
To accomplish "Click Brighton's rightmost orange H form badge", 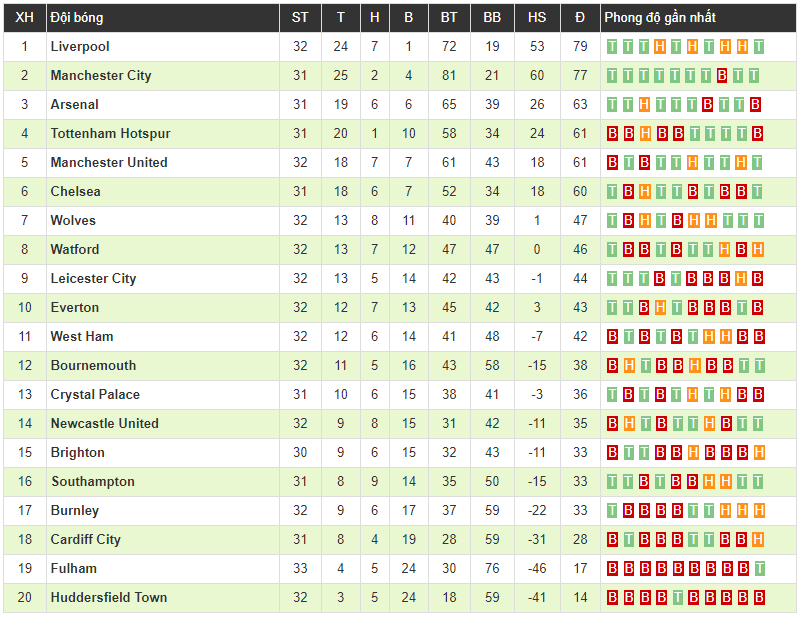I will tap(758, 453).
